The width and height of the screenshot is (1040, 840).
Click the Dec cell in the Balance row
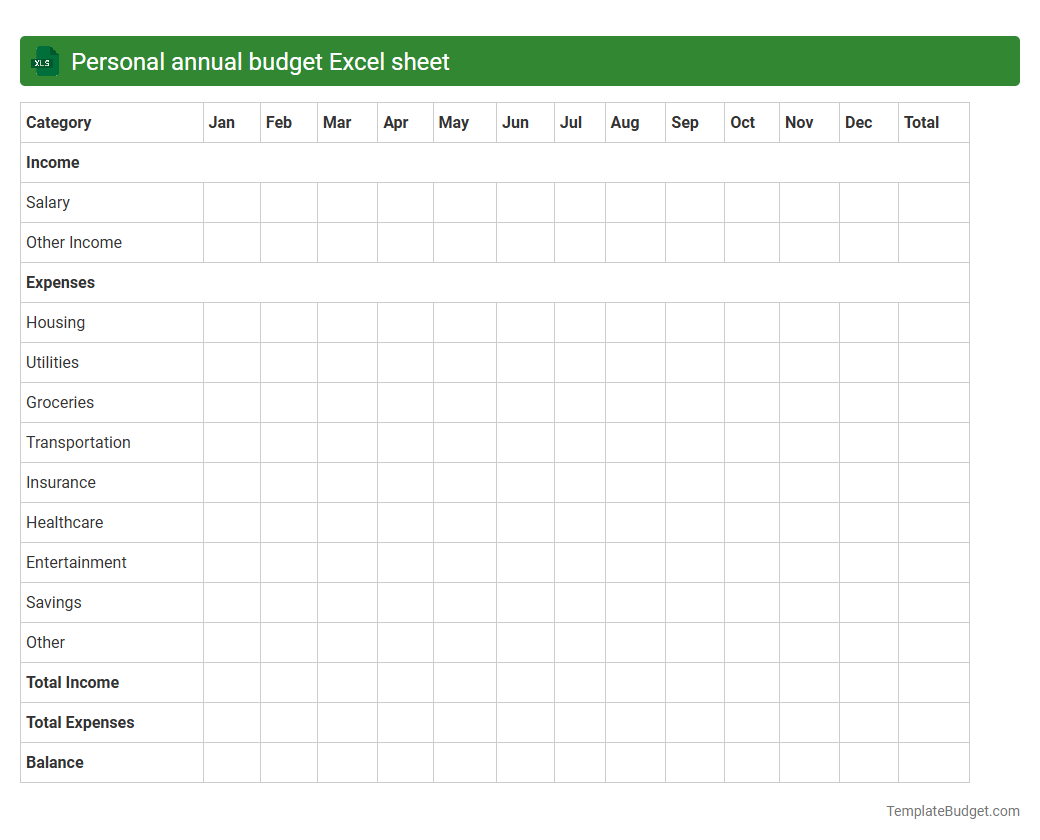coord(868,762)
